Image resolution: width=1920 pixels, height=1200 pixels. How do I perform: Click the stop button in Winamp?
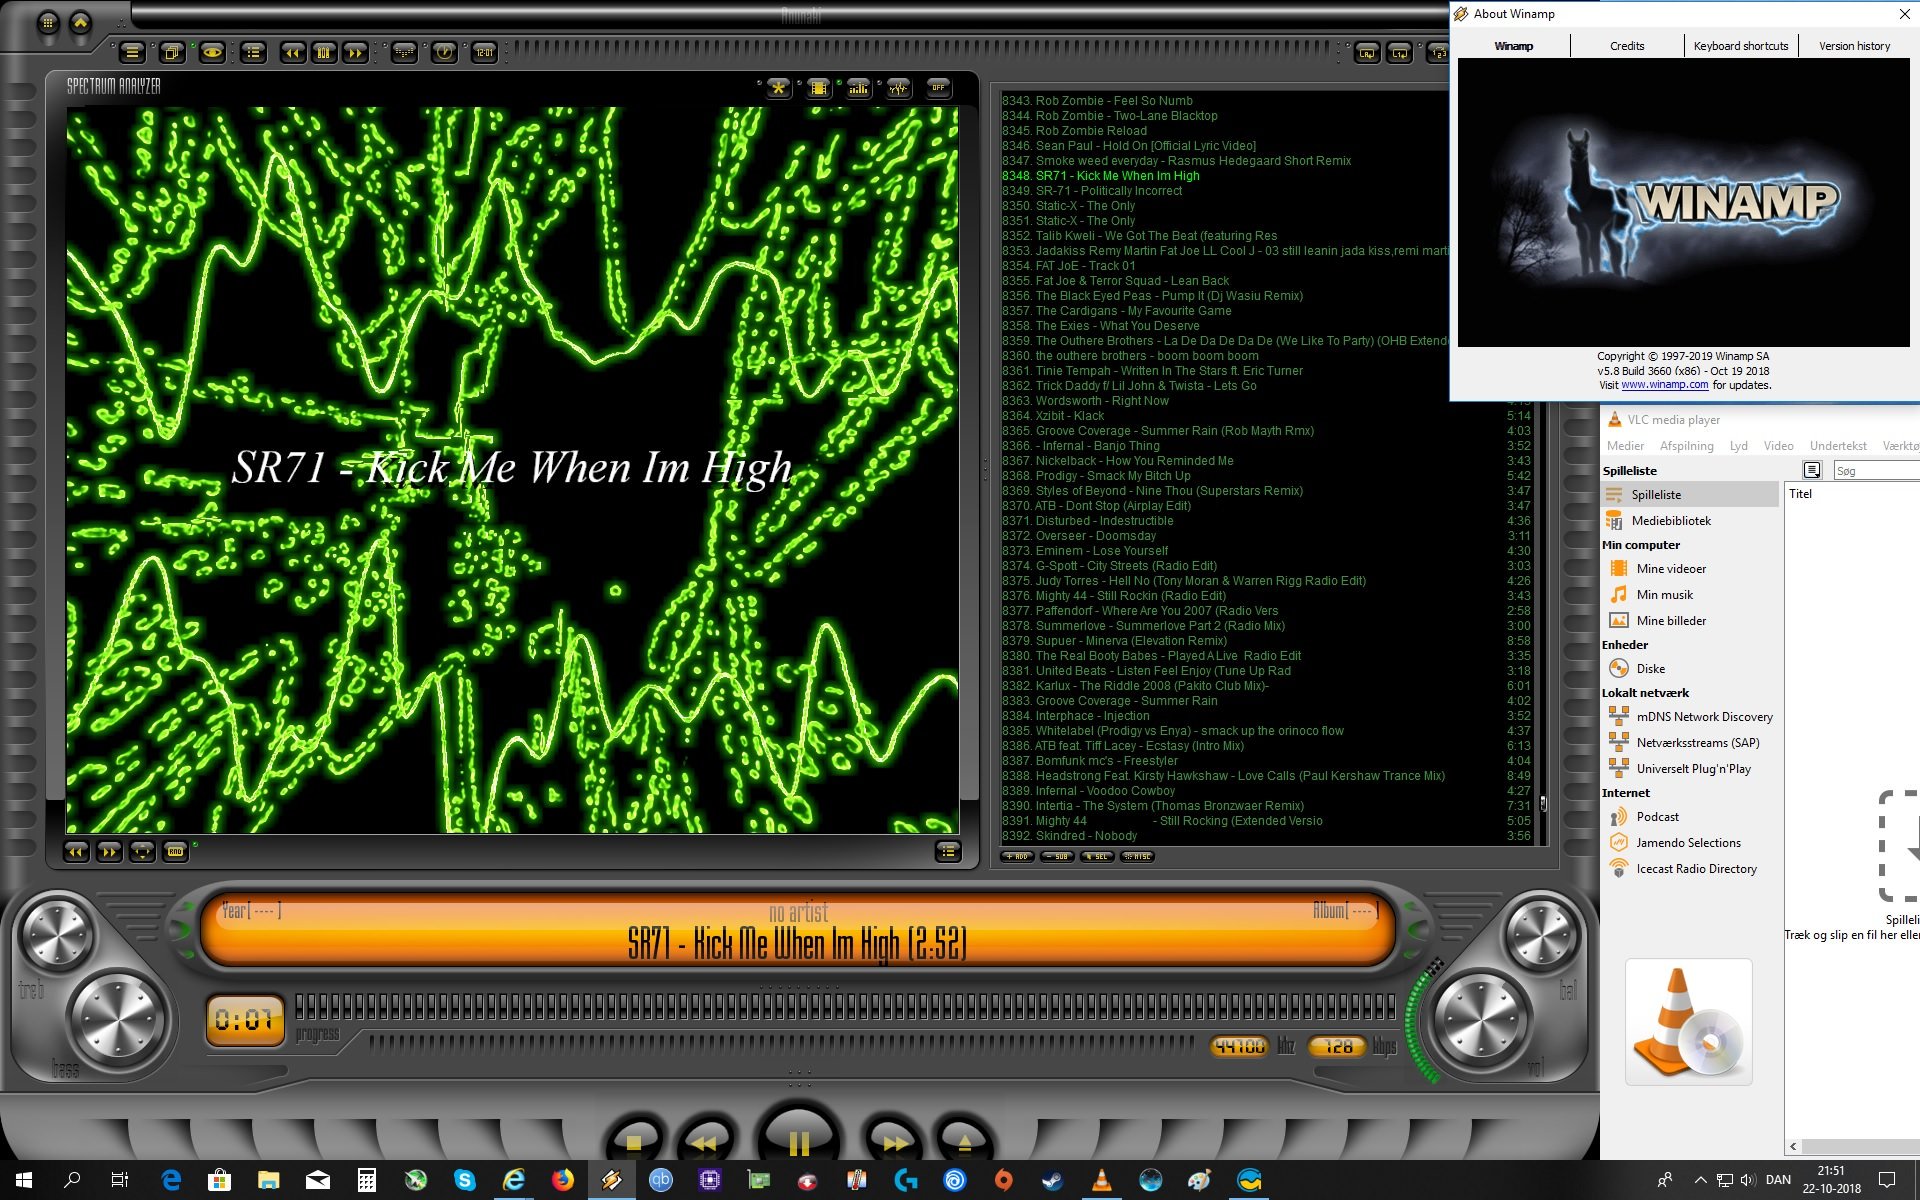coord(634,1142)
